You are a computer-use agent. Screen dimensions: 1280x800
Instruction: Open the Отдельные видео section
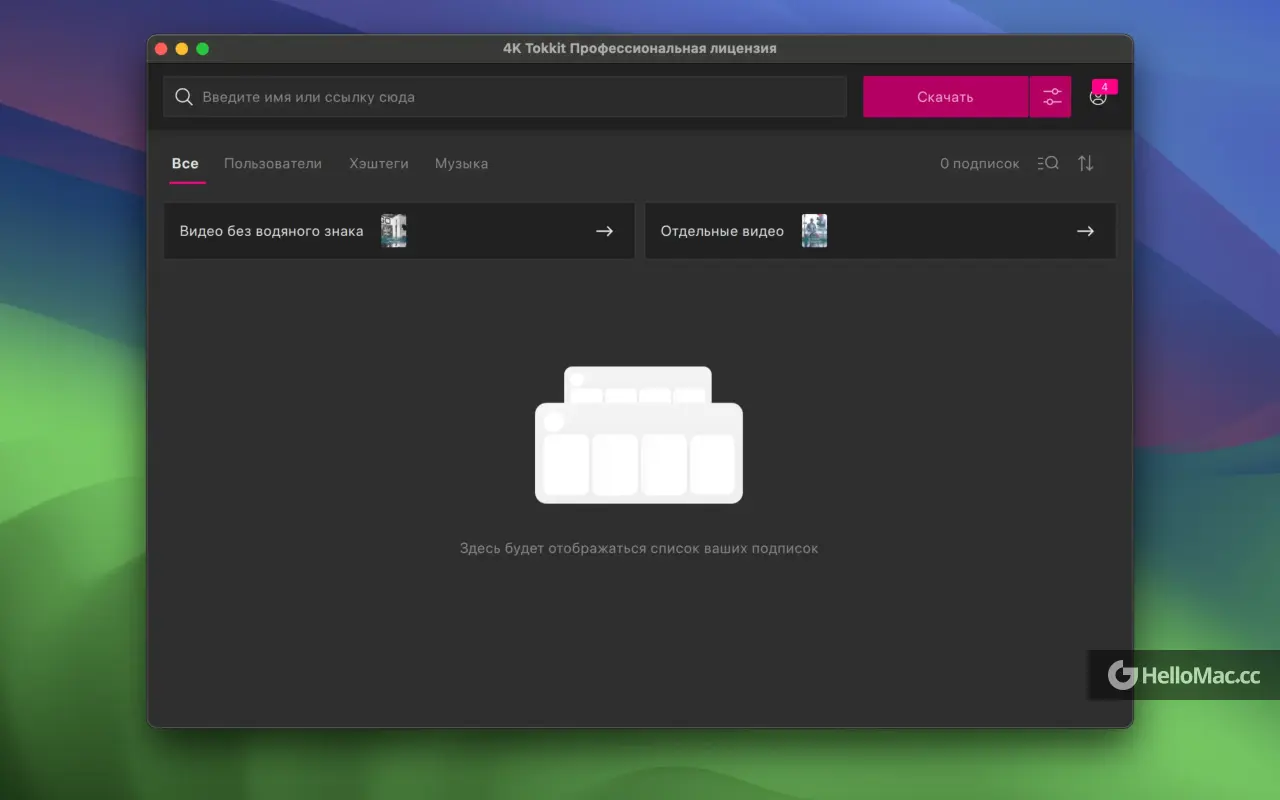pyautogui.click(x=880, y=231)
